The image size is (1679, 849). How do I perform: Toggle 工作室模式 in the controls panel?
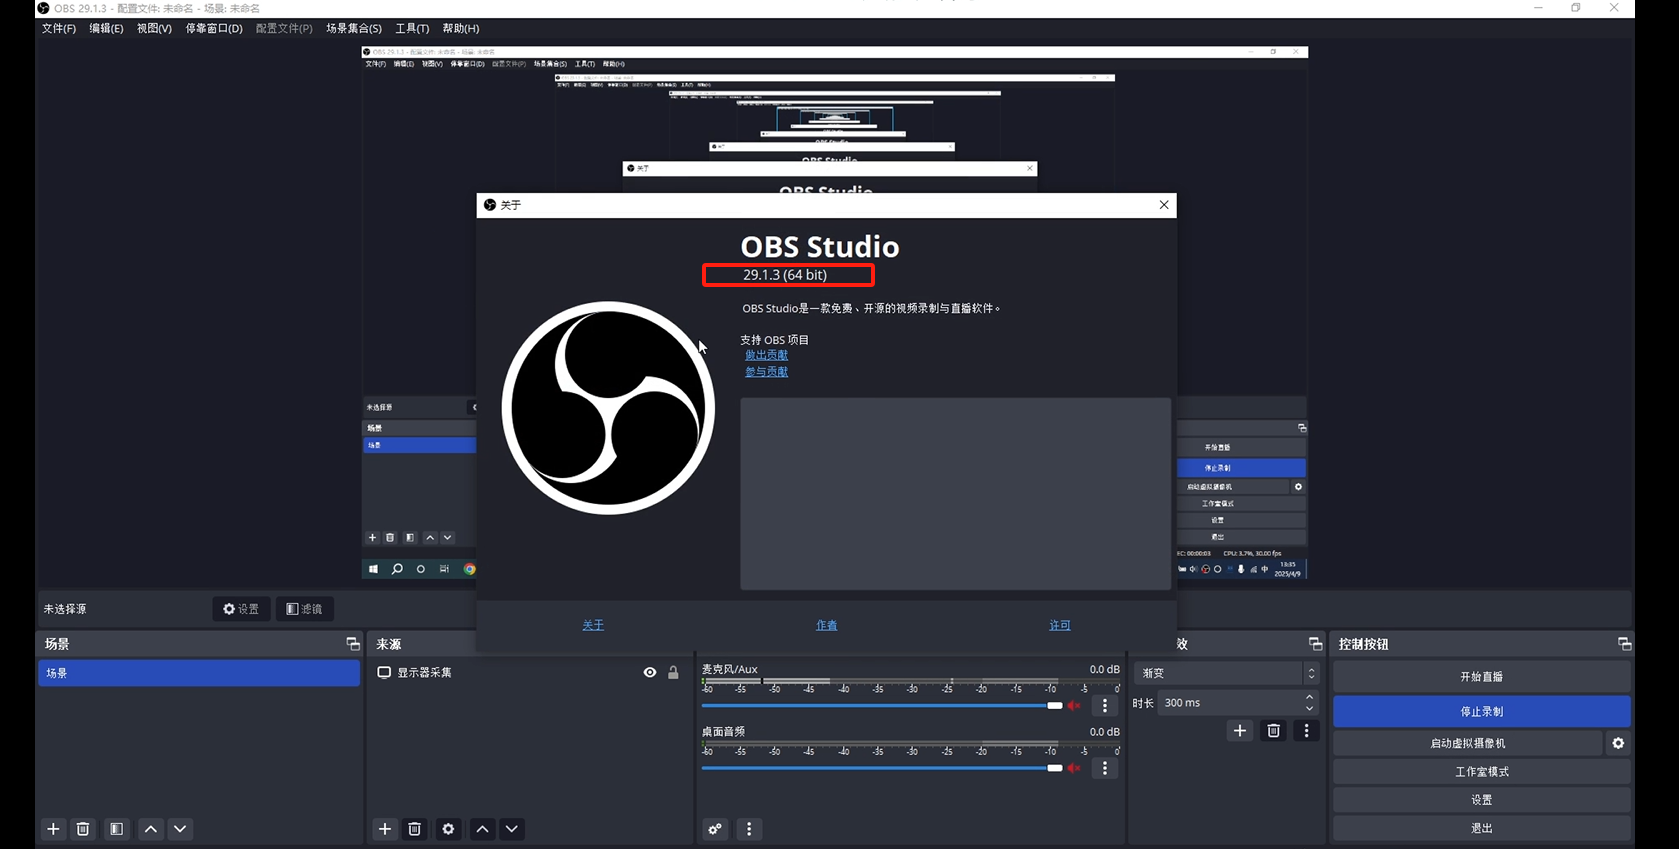tap(1482, 772)
